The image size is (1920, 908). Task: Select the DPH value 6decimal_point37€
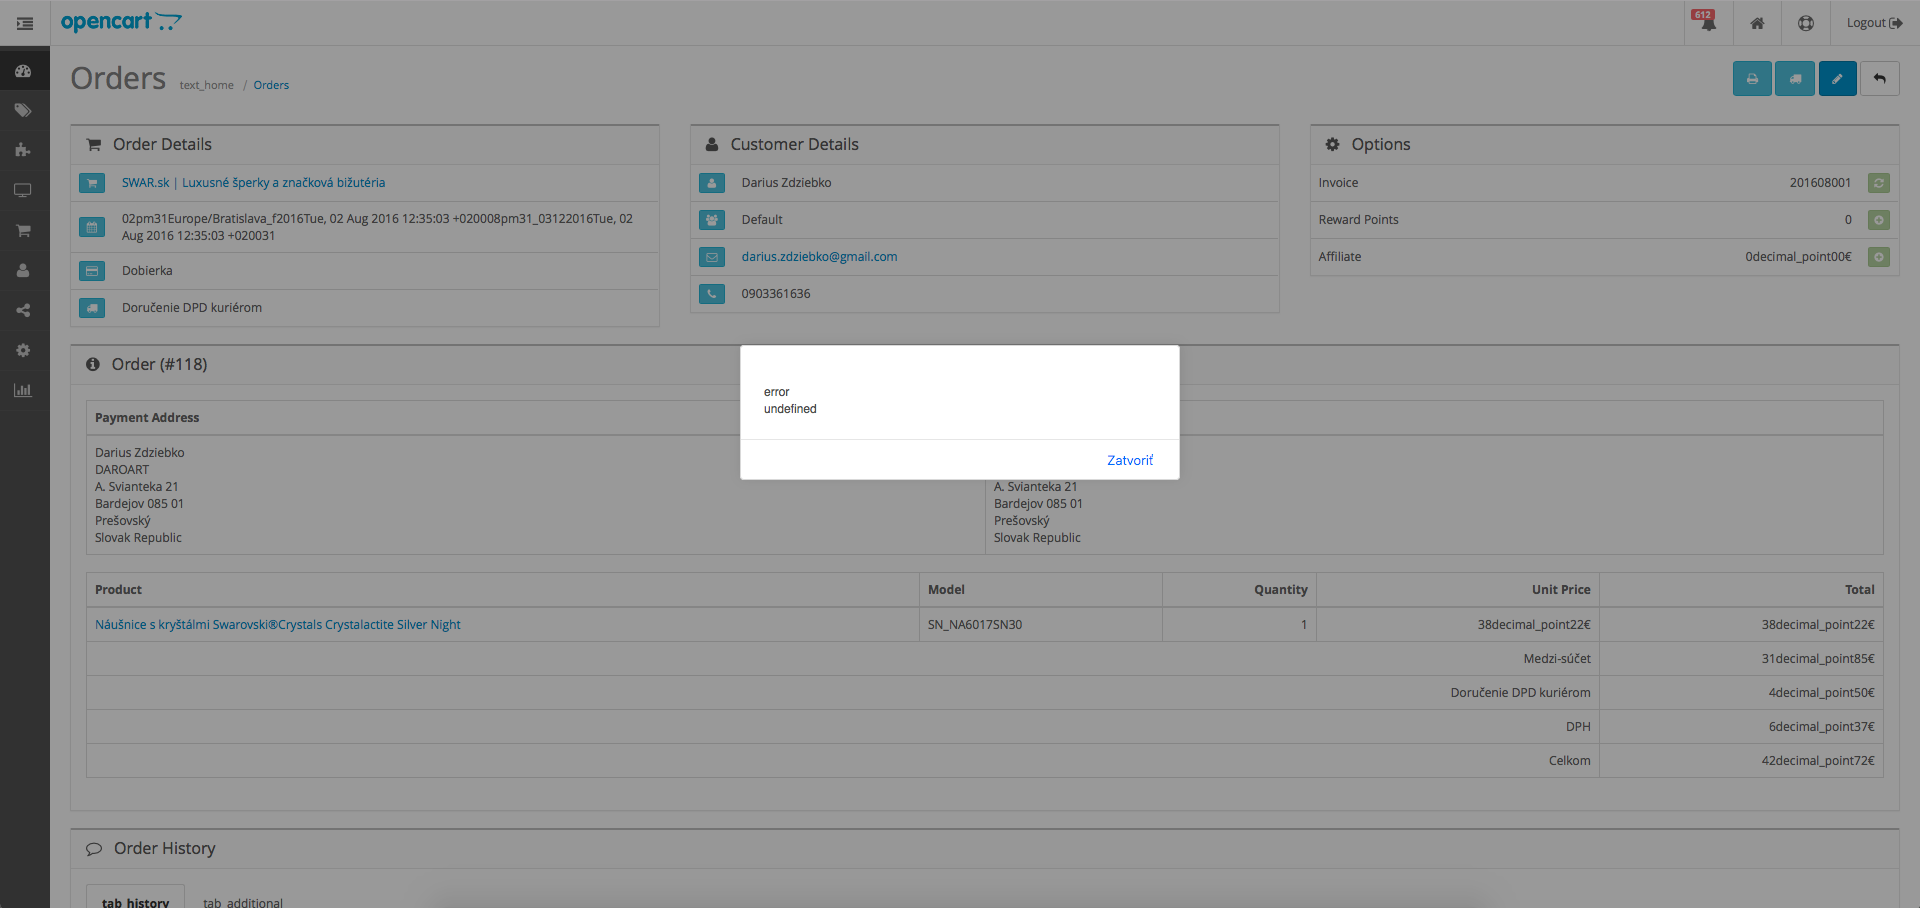pyautogui.click(x=1821, y=727)
